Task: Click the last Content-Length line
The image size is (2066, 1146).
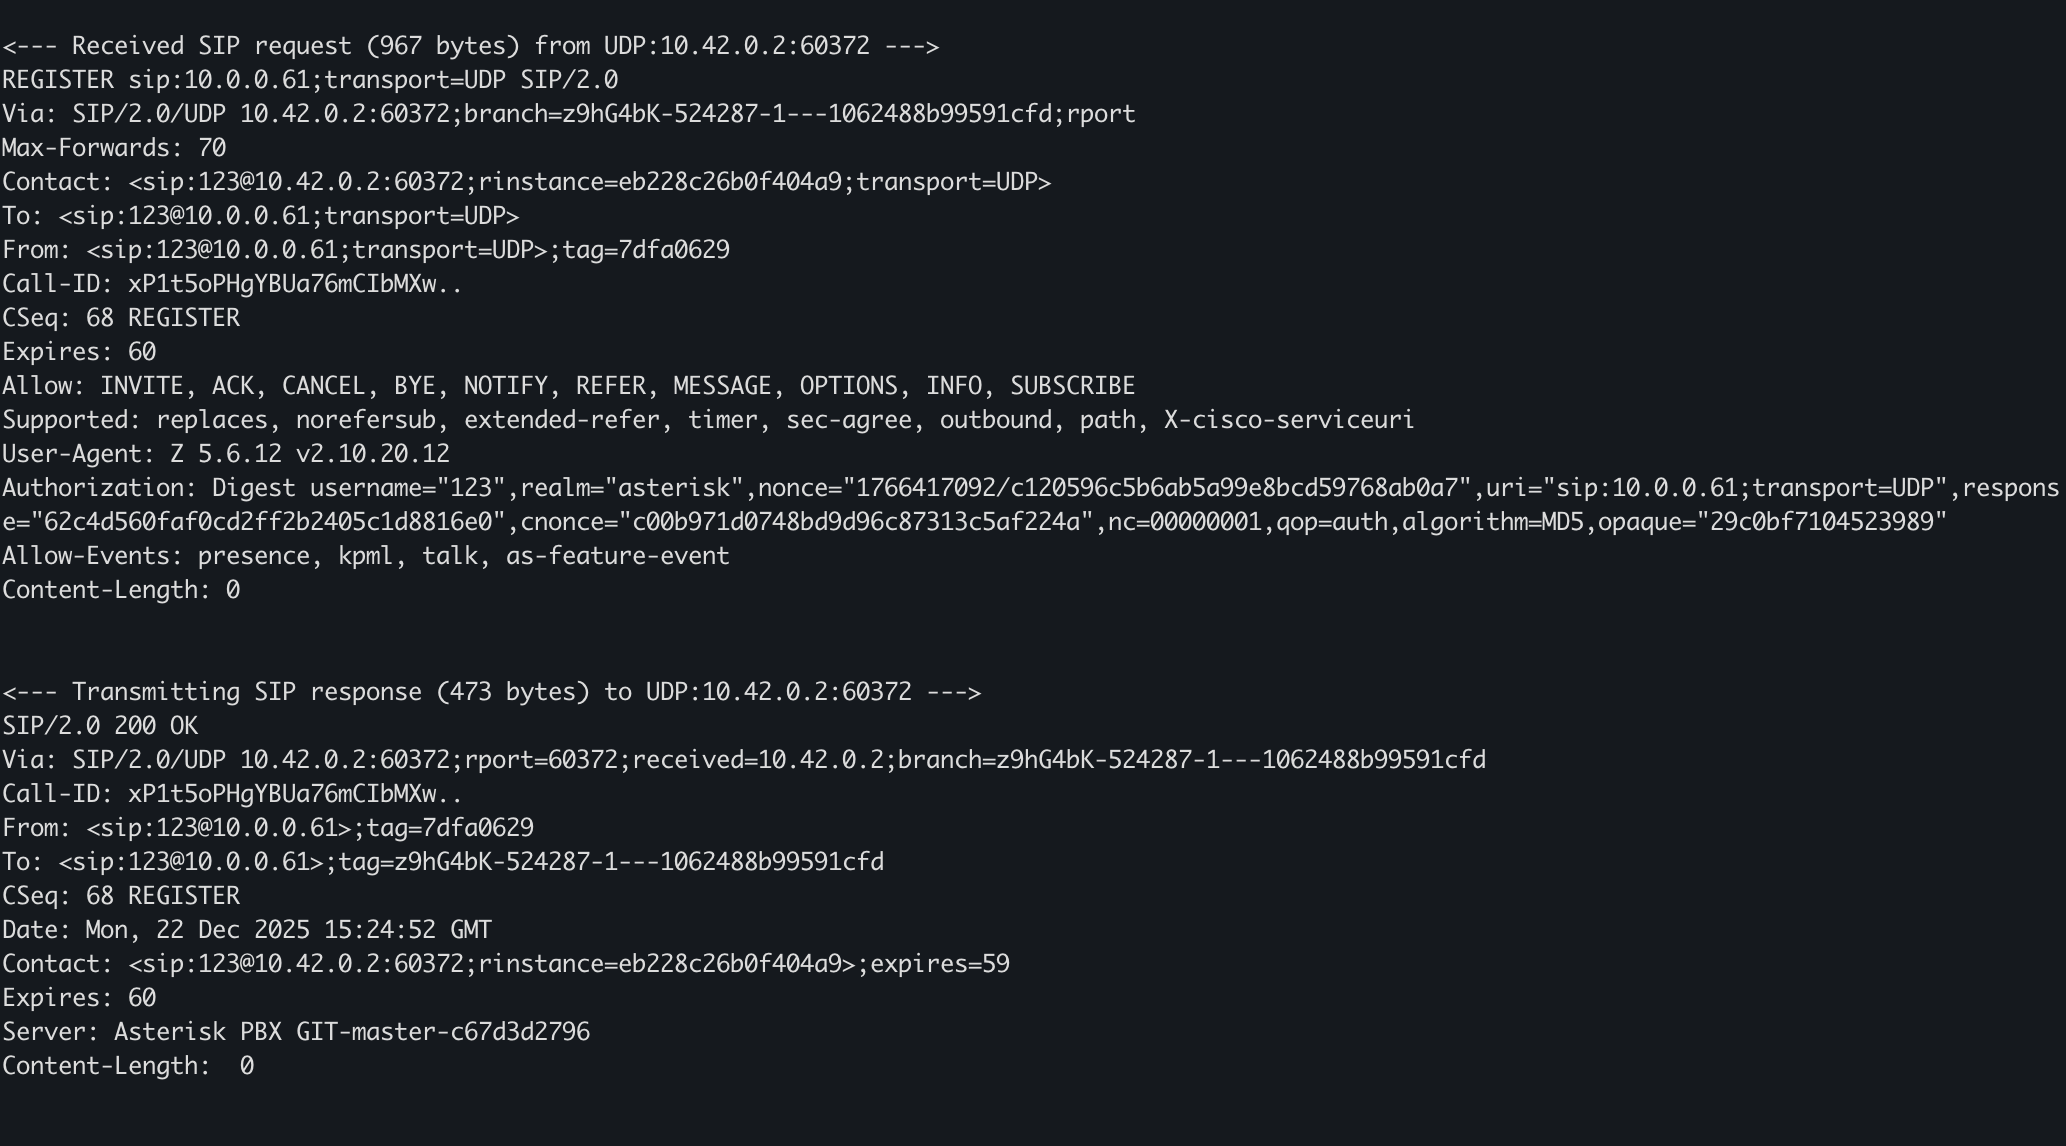Action: 128,1066
